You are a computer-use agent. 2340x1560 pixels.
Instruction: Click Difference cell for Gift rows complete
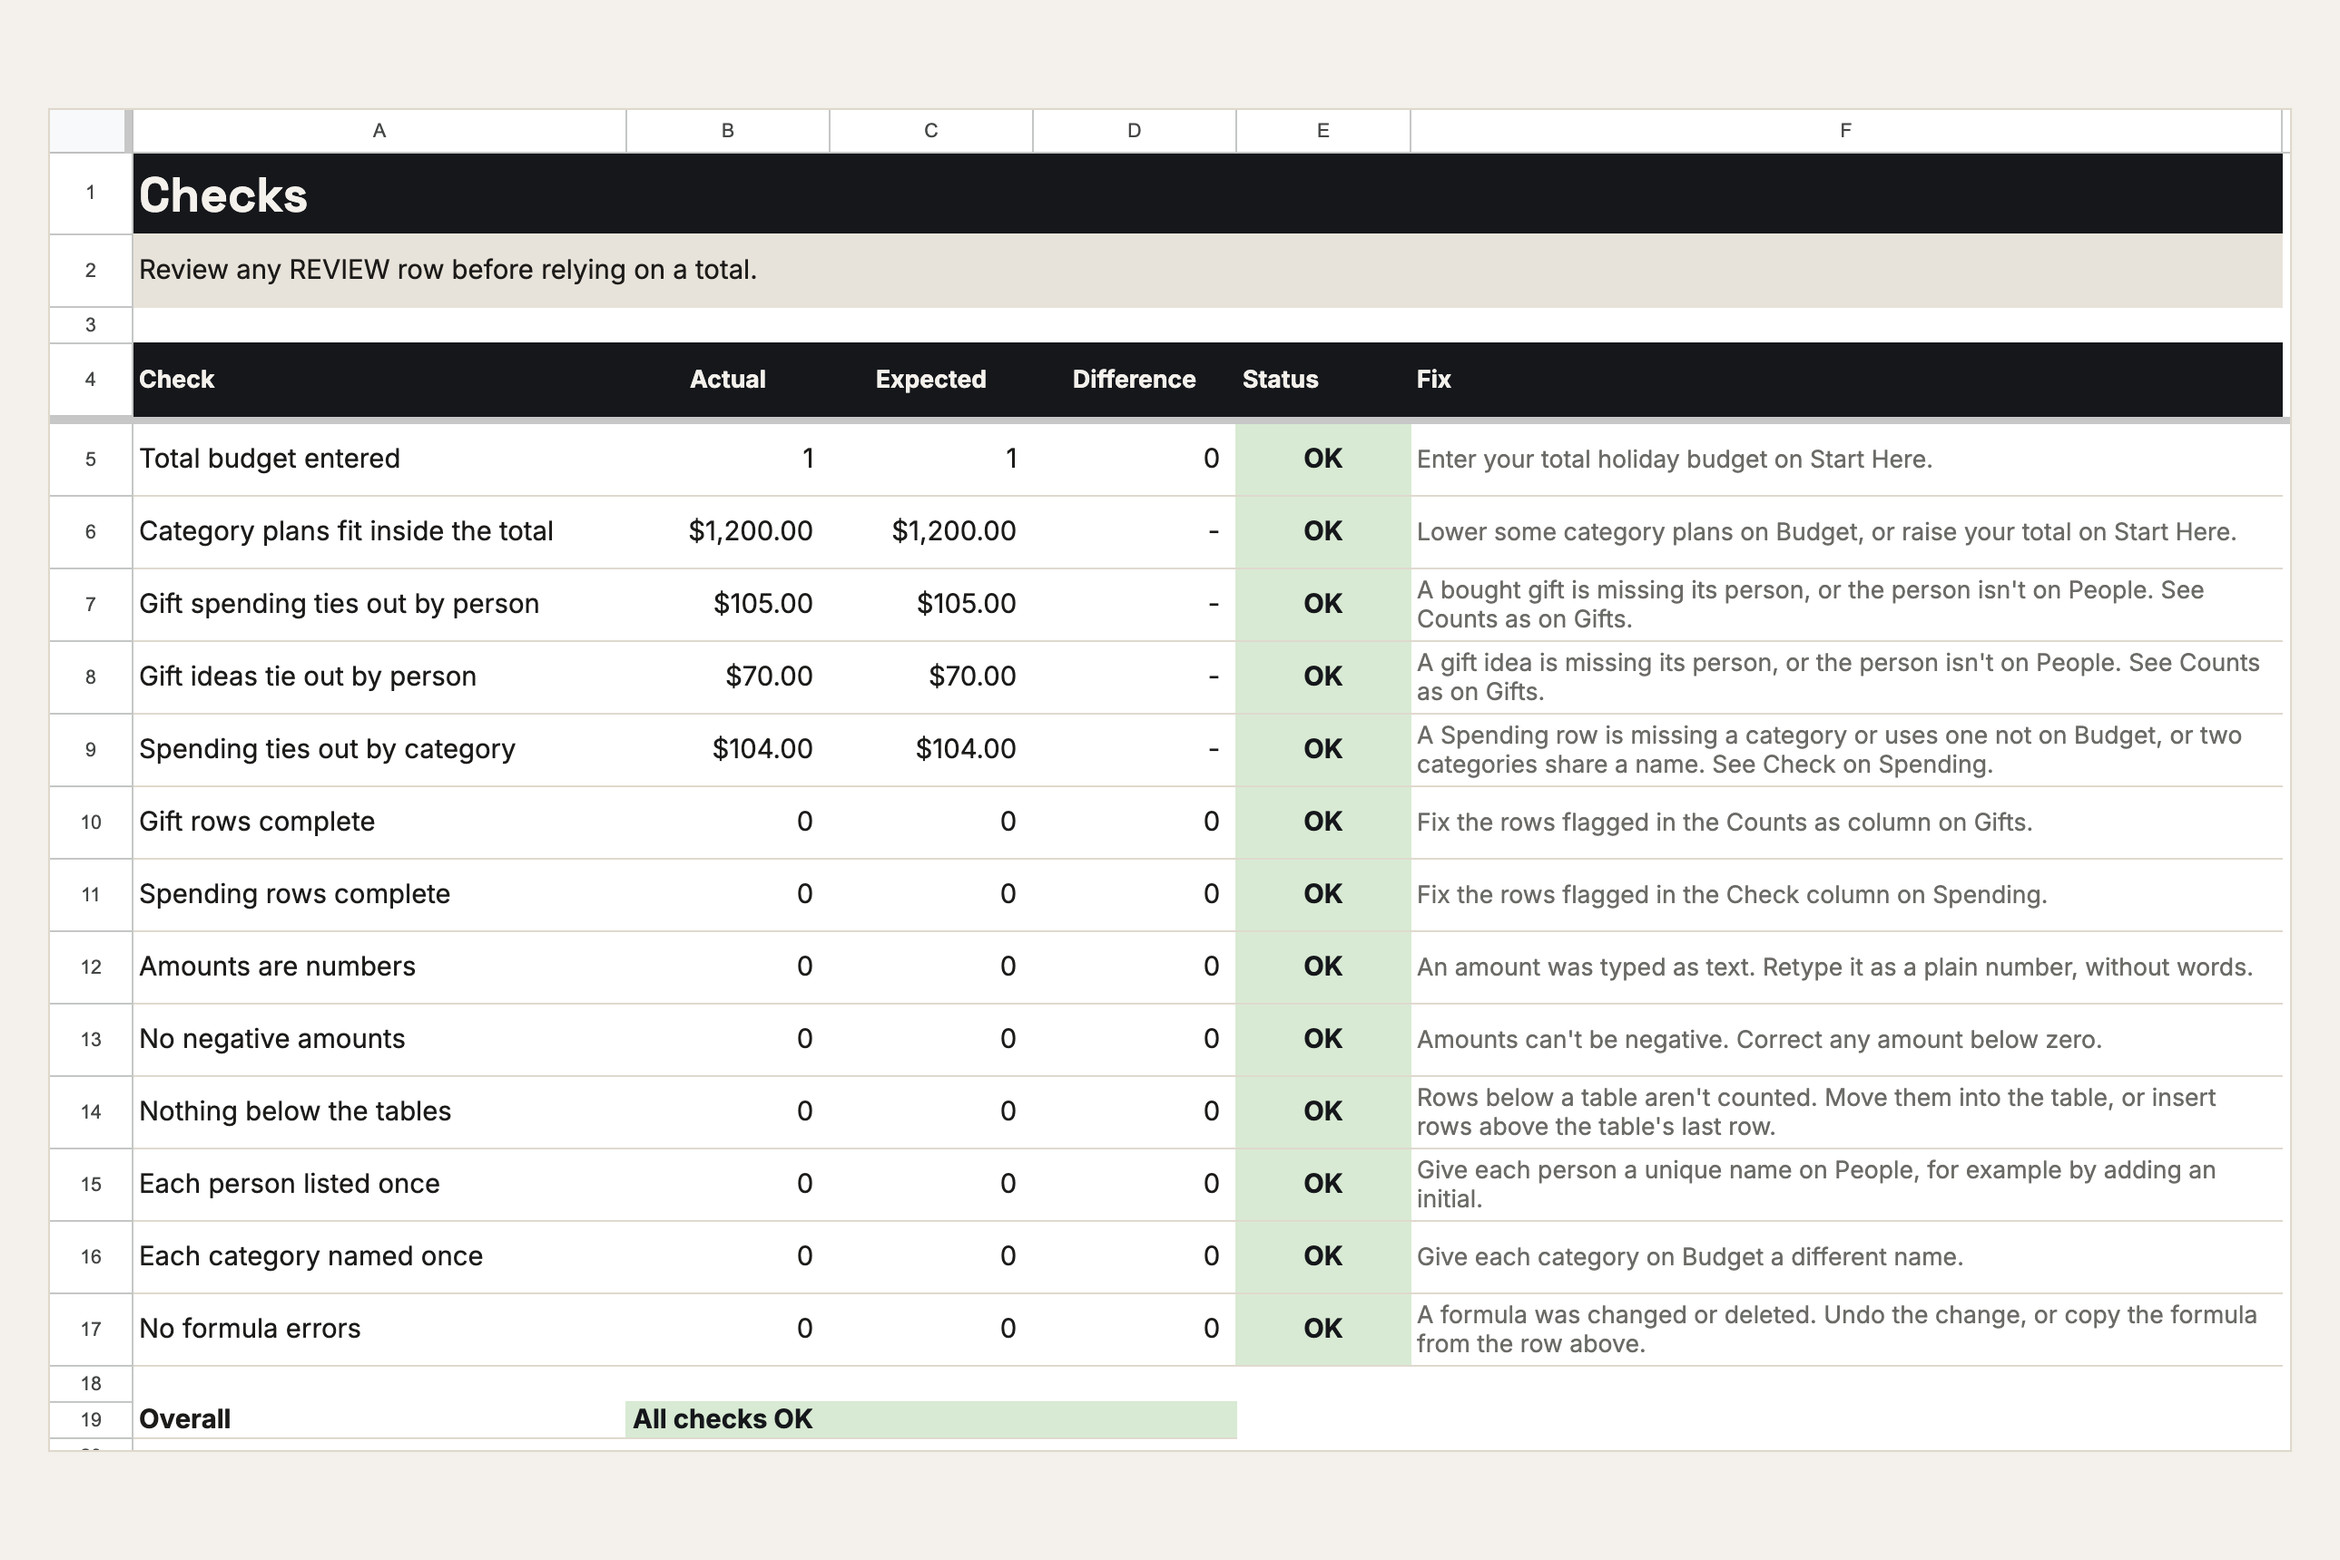coord(1134,822)
